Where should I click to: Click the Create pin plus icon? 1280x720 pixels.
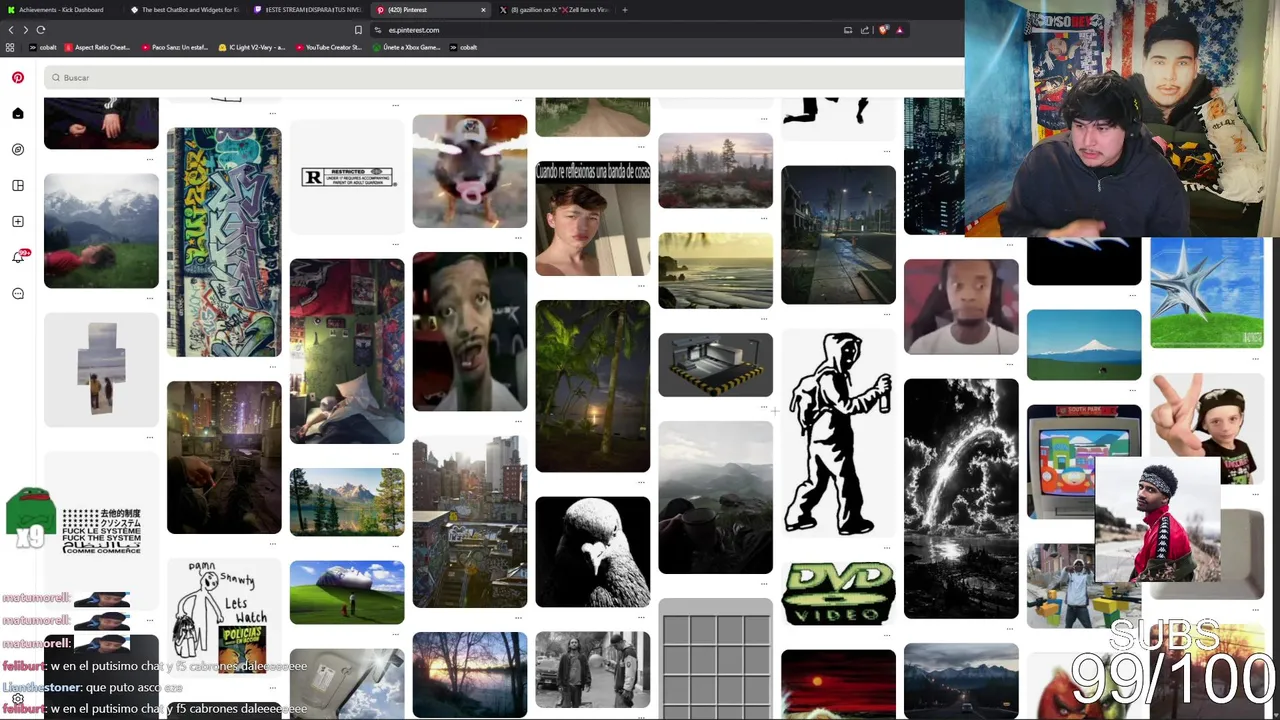tap(18, 221)
